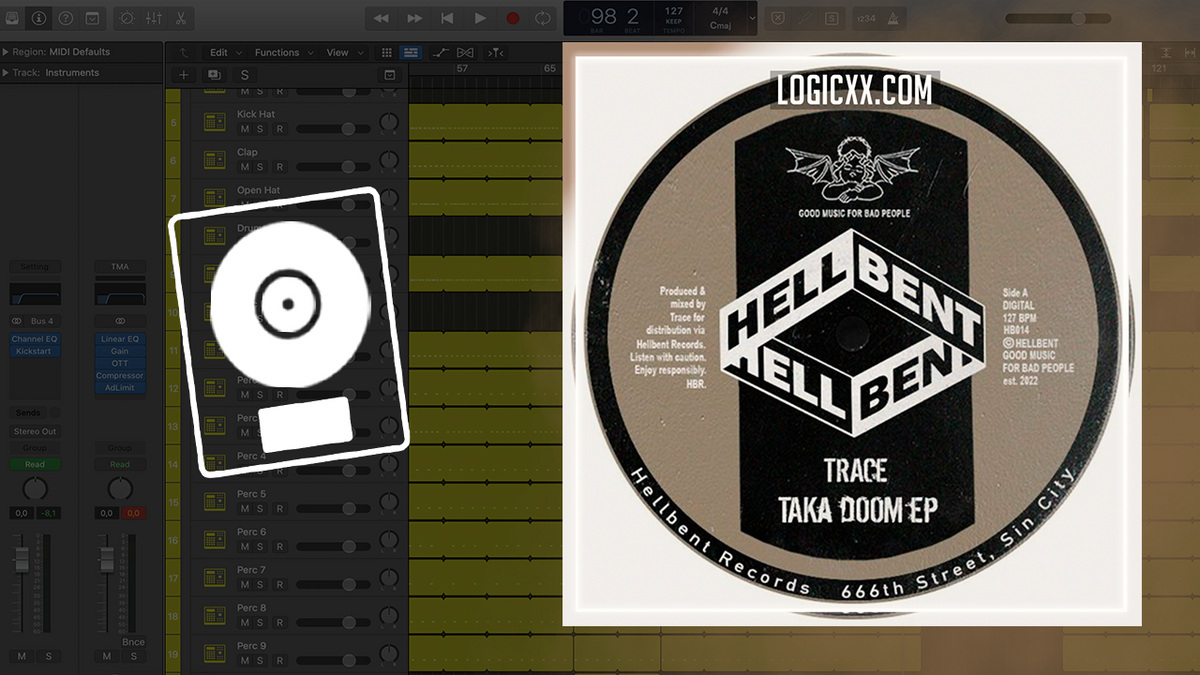Open the Channel EQ plugin slot

(x=34, y=339)
